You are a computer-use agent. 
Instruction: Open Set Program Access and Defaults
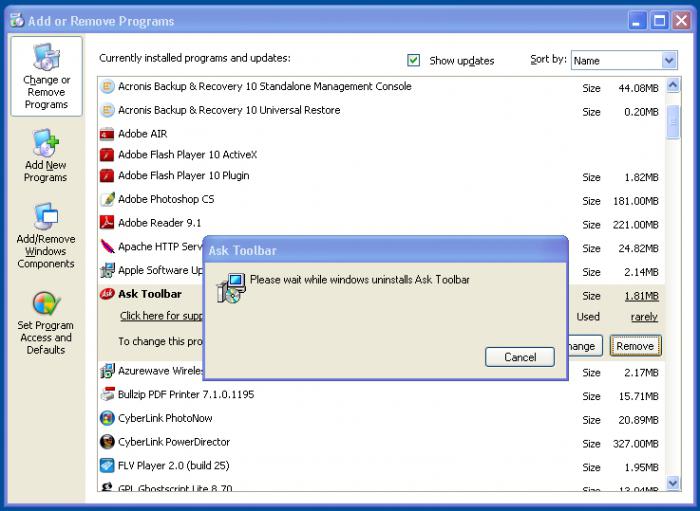[x=46, y=323]
